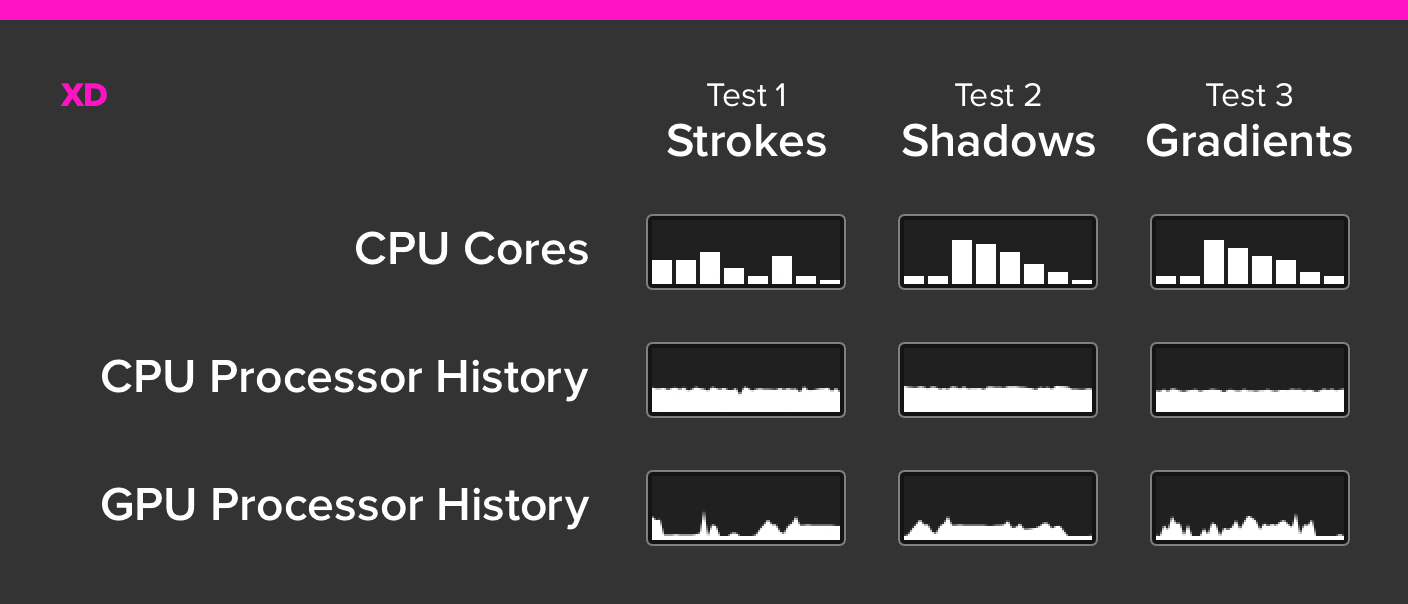Click the magenta bar at top
1408x604 pixels.
tap(704, 10)
